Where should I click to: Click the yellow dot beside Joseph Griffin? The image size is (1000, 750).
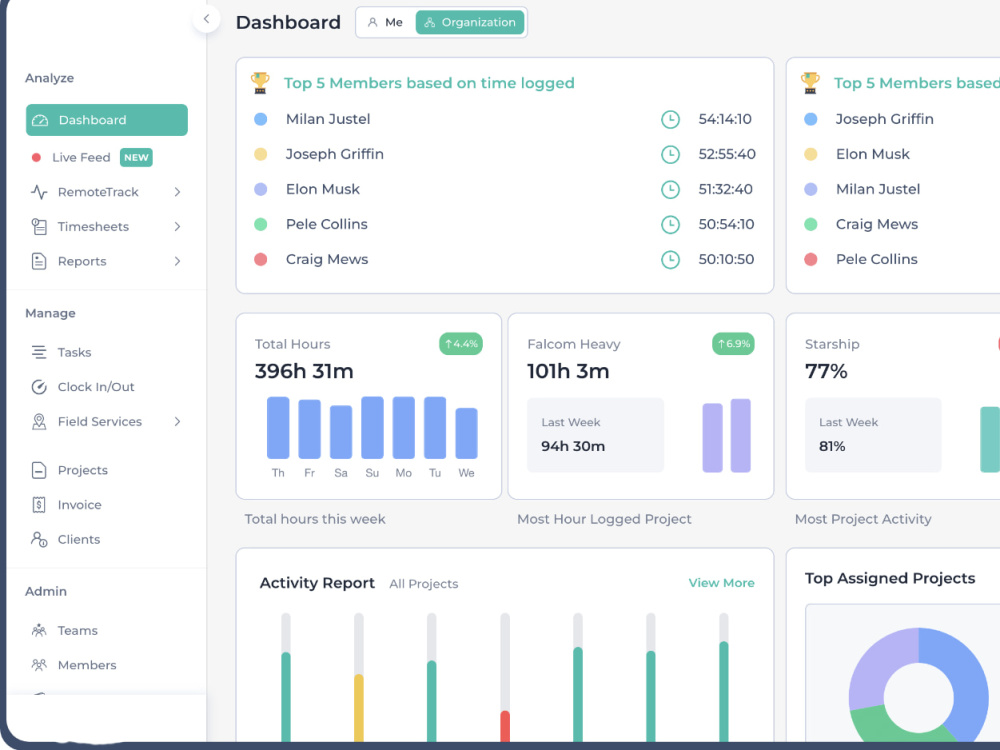pos(260,154)
